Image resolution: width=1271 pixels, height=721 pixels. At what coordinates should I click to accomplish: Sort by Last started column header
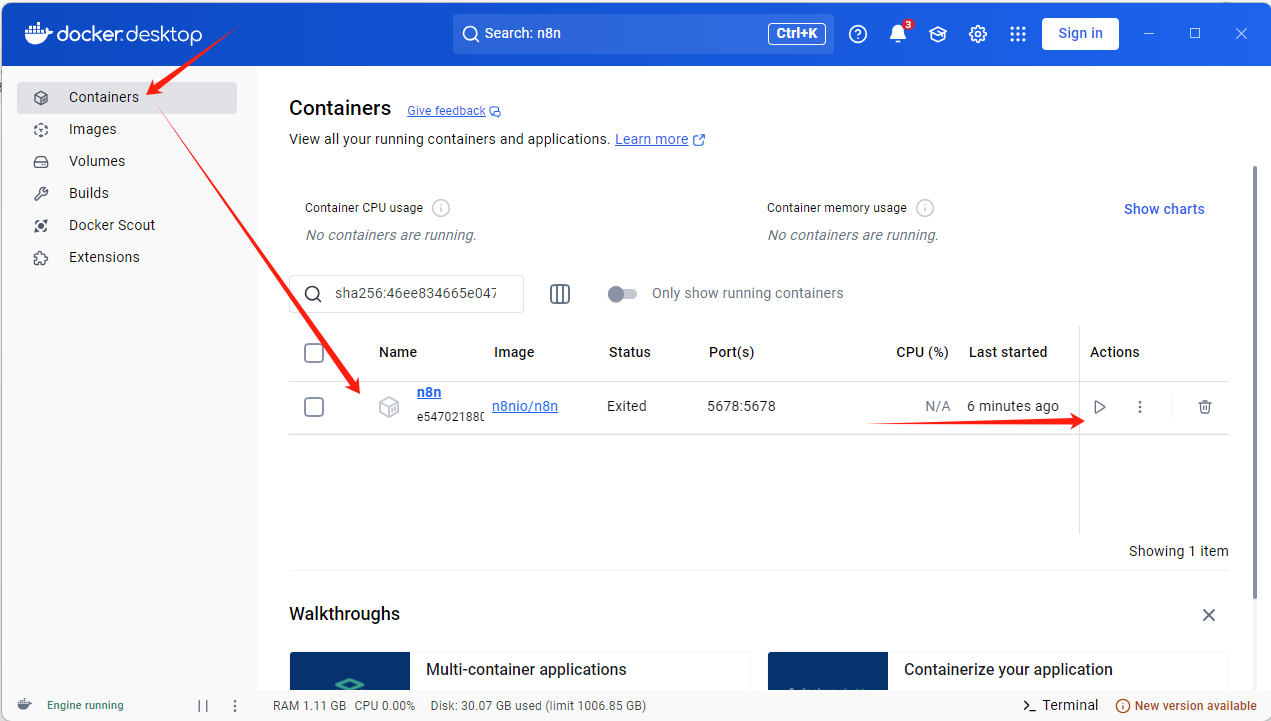coord(1008,352)
